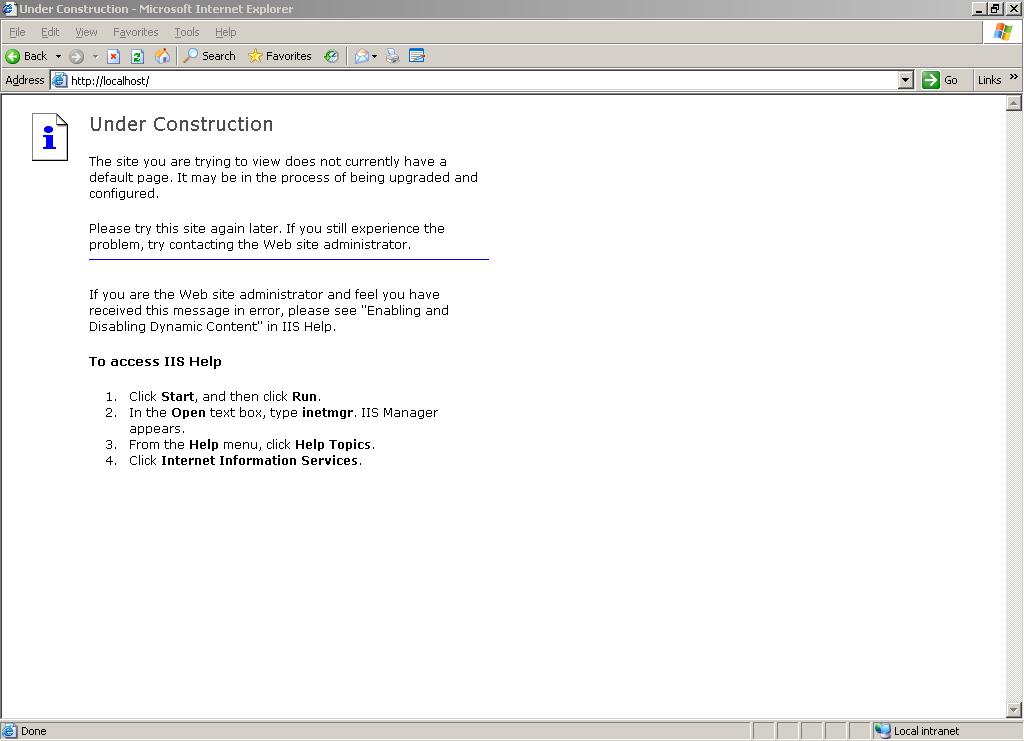The image size is (1024, 741).
Task: Open the Media history globe icon
Action: tap(331, 56)
